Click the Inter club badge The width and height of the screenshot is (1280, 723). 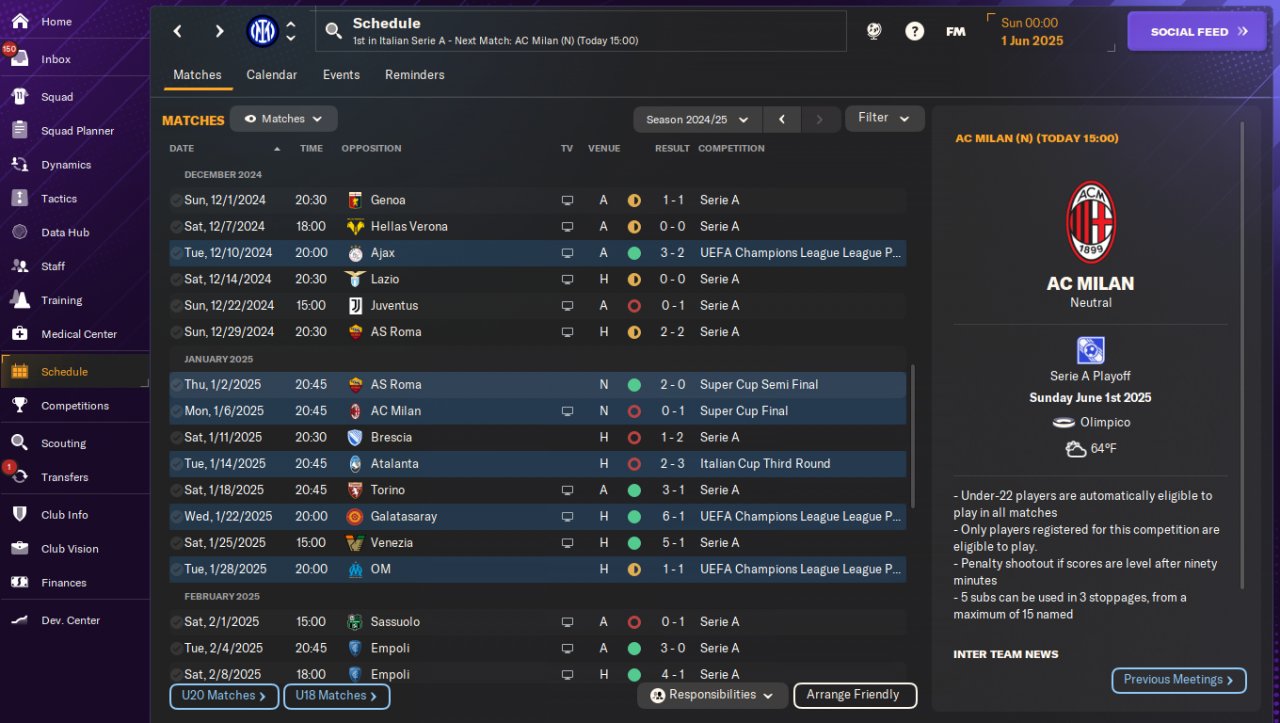(262, 31)
